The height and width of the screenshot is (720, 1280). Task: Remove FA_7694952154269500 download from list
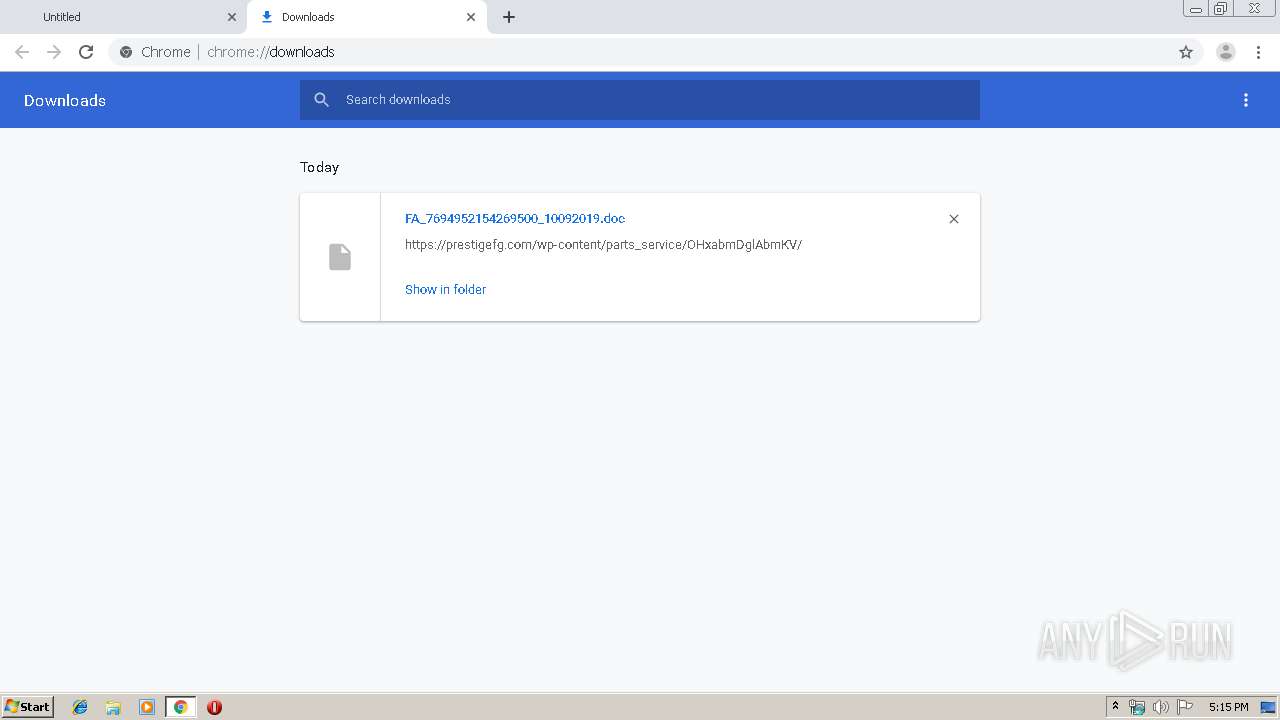pyautogui.click(x=954, y=219)
